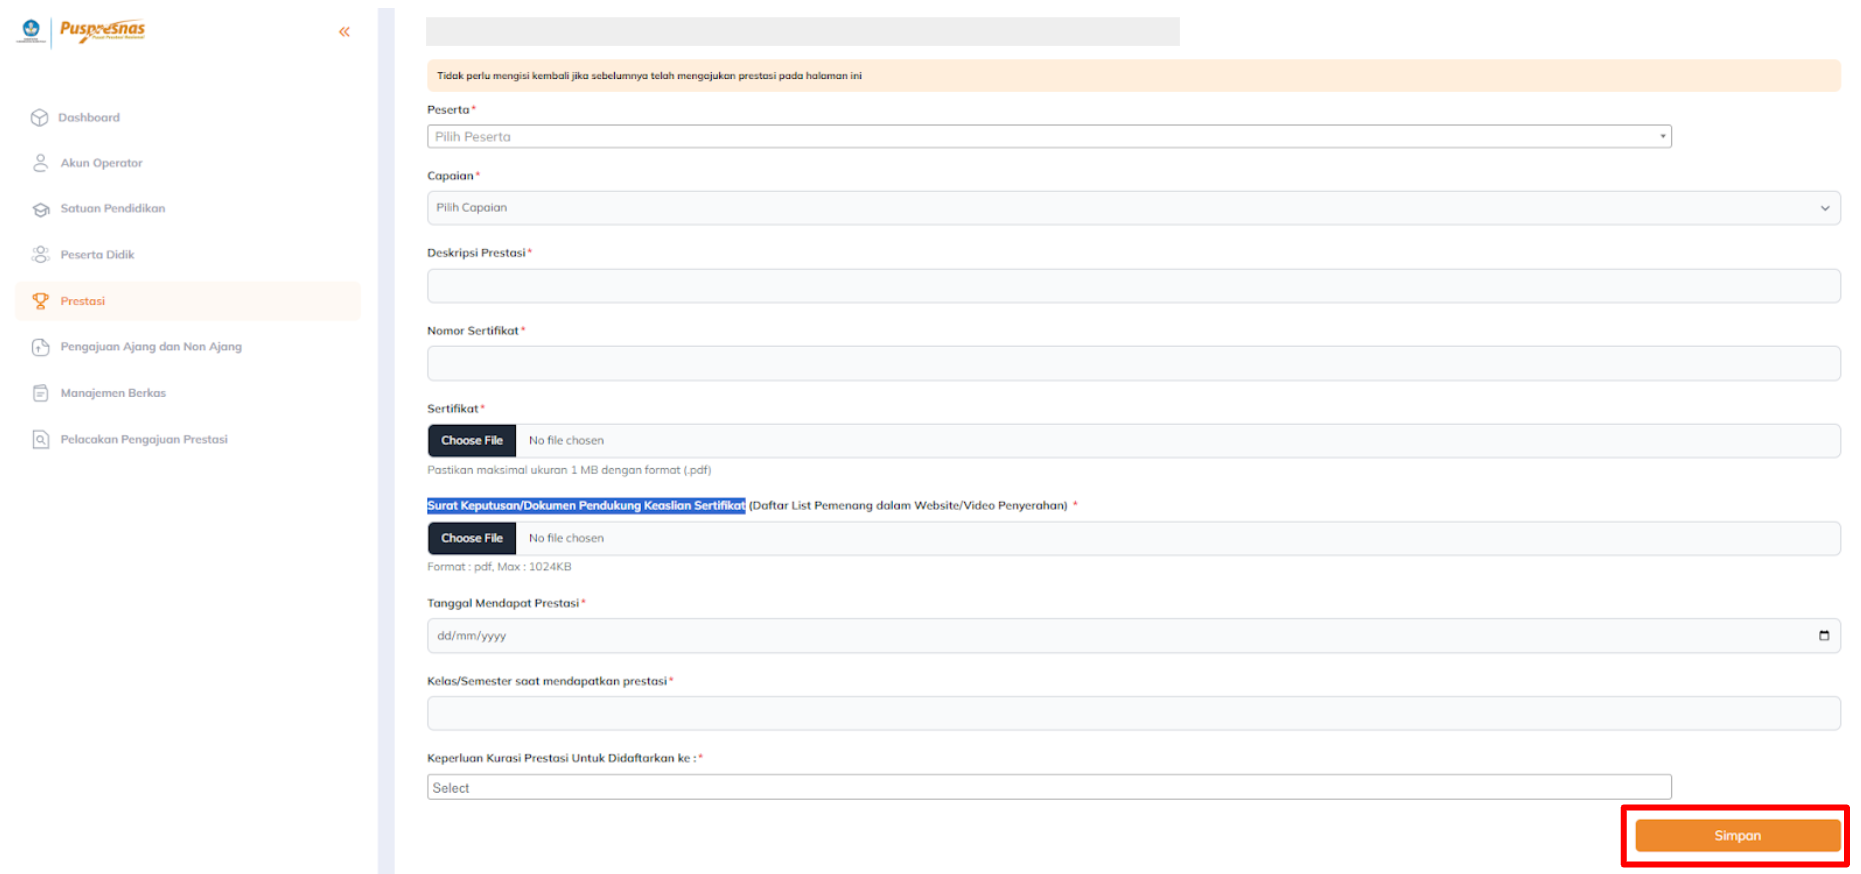Click the Simpan button
This screenshot has height=874, width=1861.
1737,836
